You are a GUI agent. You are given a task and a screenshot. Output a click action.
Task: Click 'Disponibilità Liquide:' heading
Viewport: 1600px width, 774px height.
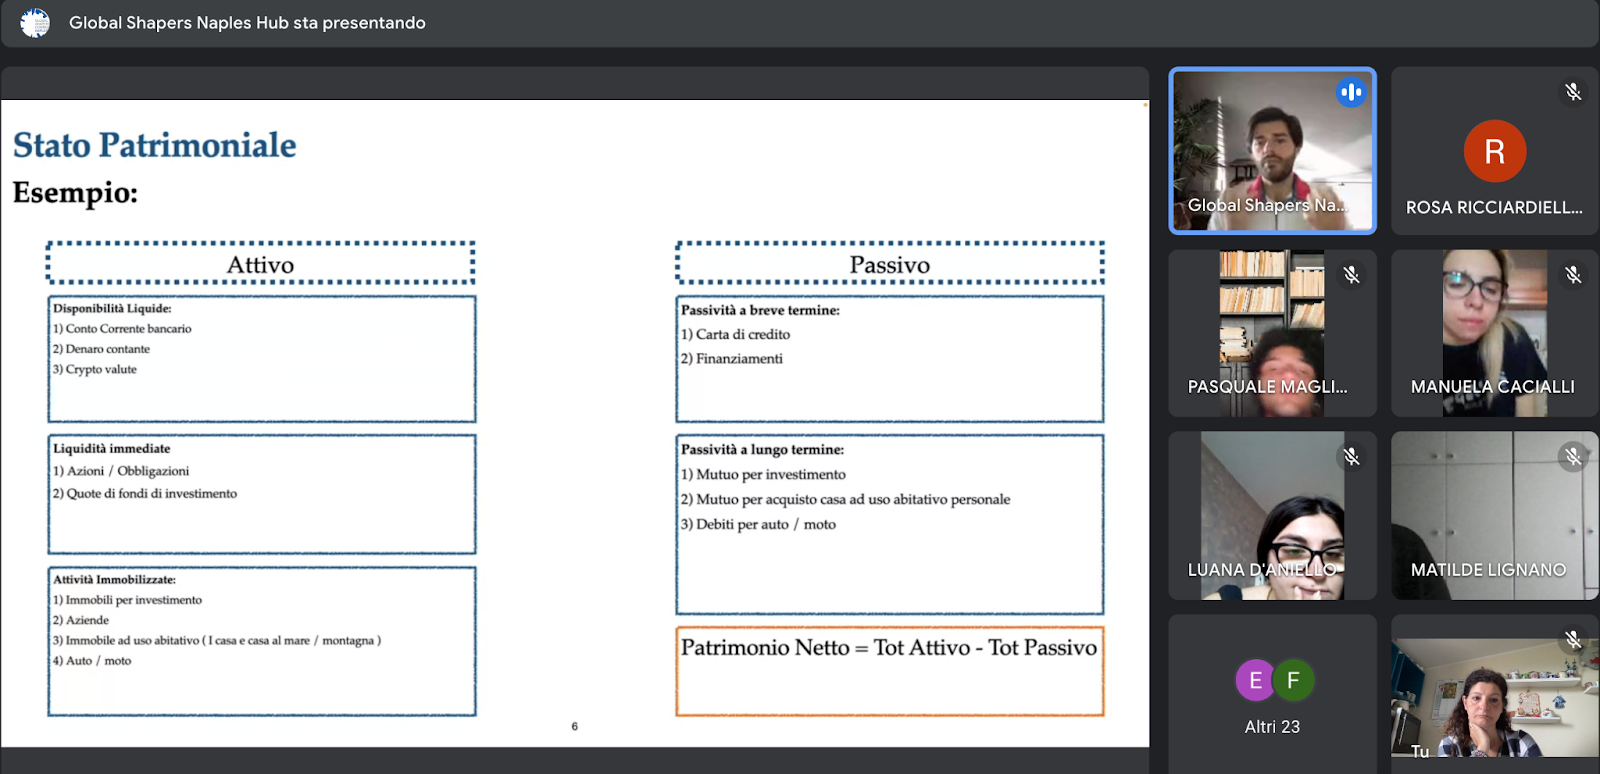[x=112, y=308]
